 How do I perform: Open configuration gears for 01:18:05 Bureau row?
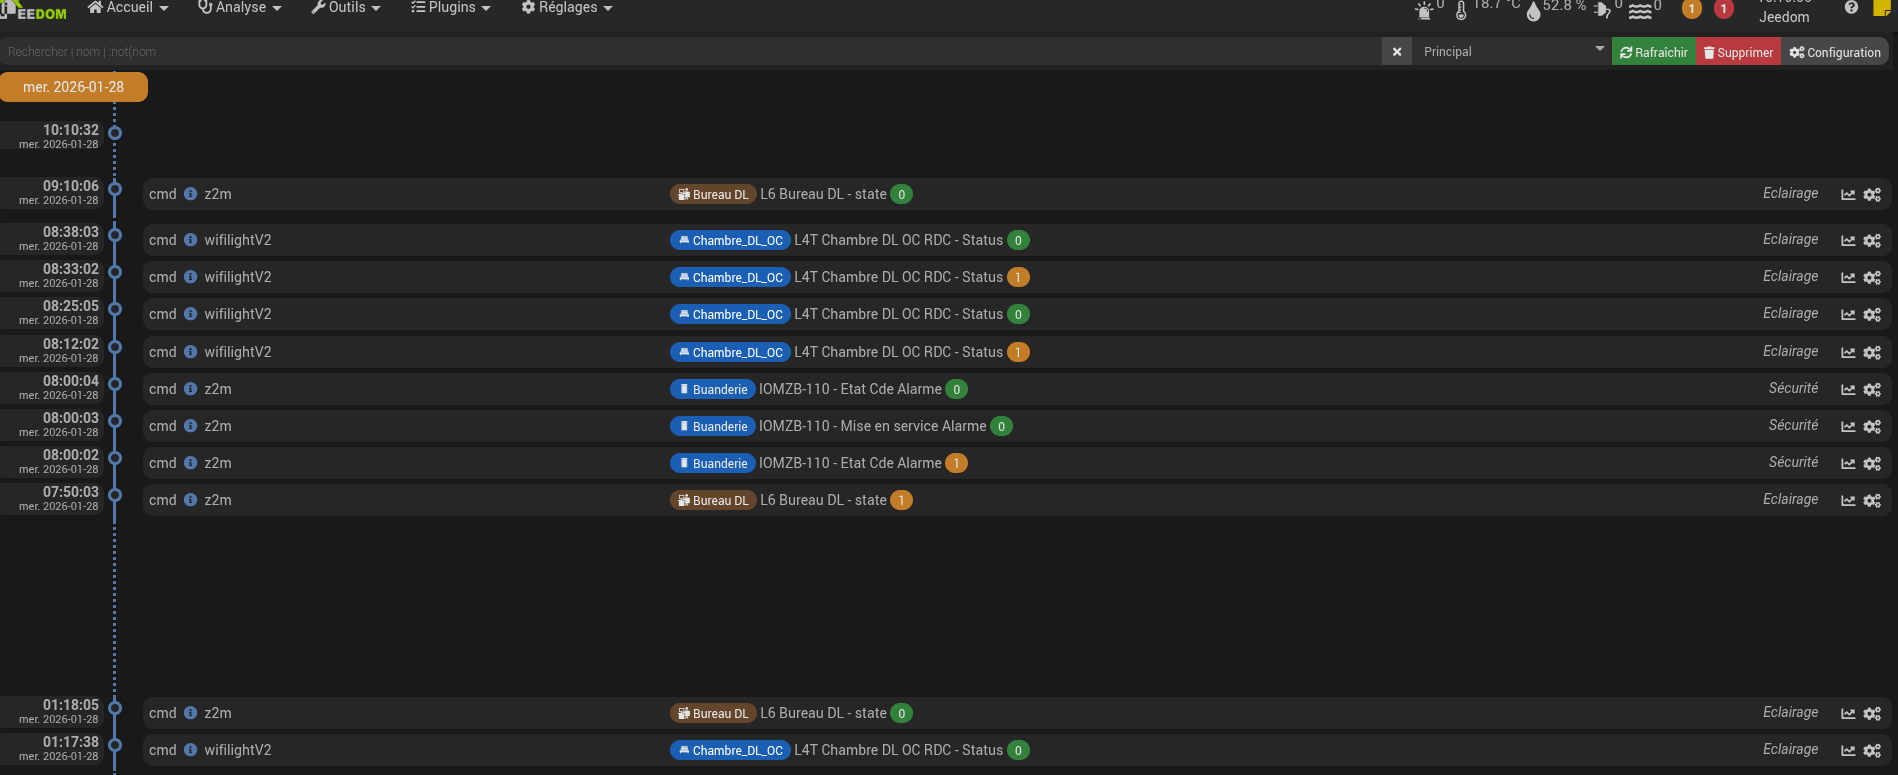tap(1872, 714)
